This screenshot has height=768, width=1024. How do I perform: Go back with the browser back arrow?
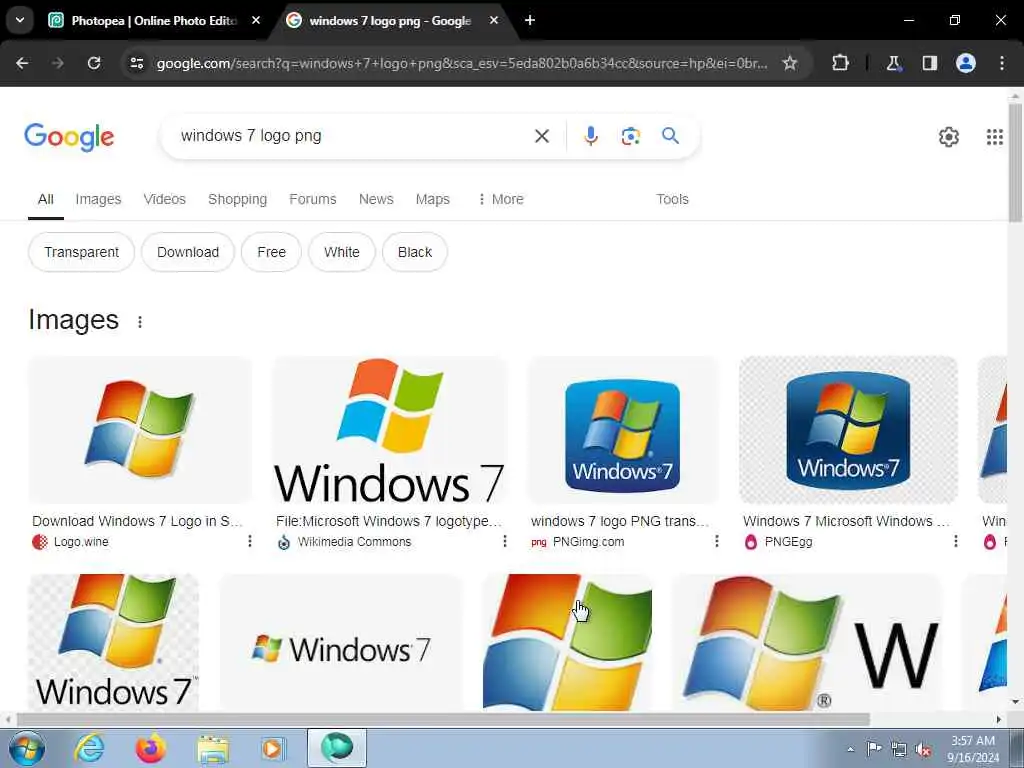tap(22, 63)
